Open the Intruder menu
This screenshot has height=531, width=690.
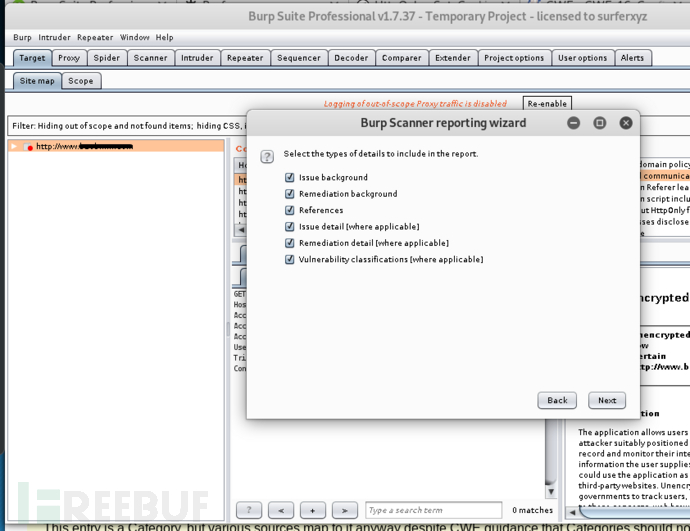[x=54, y=37]
